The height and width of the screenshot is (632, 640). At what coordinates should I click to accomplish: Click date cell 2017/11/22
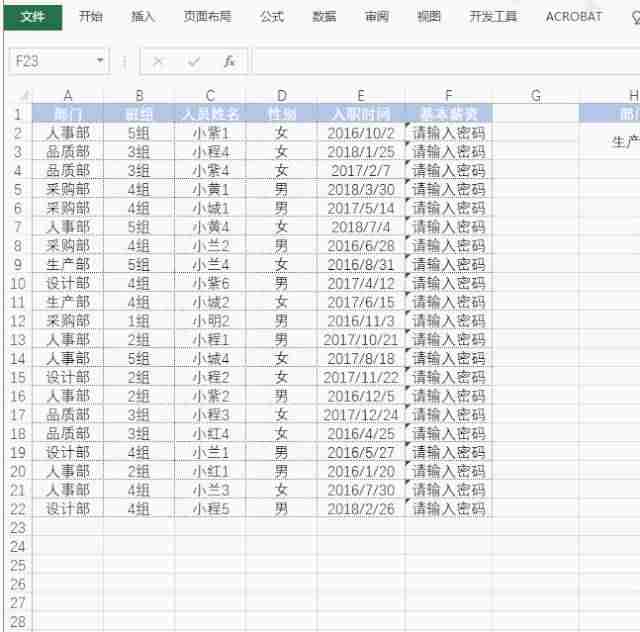coord(361,377)
